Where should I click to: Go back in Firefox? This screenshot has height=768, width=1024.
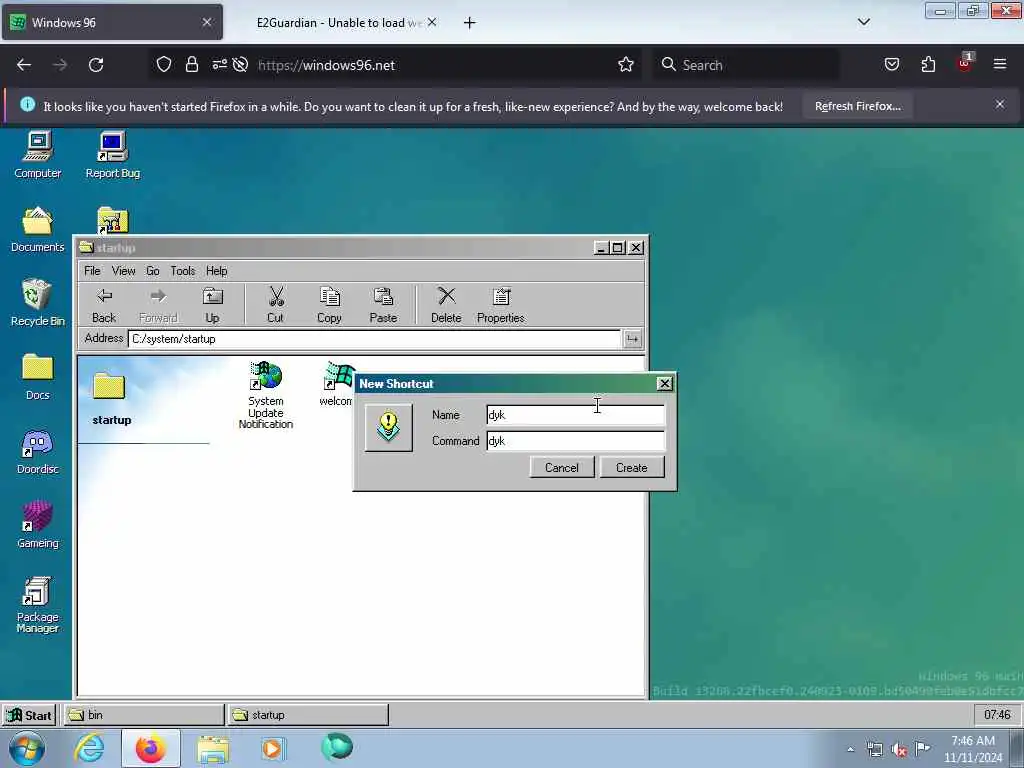[24, 65]
